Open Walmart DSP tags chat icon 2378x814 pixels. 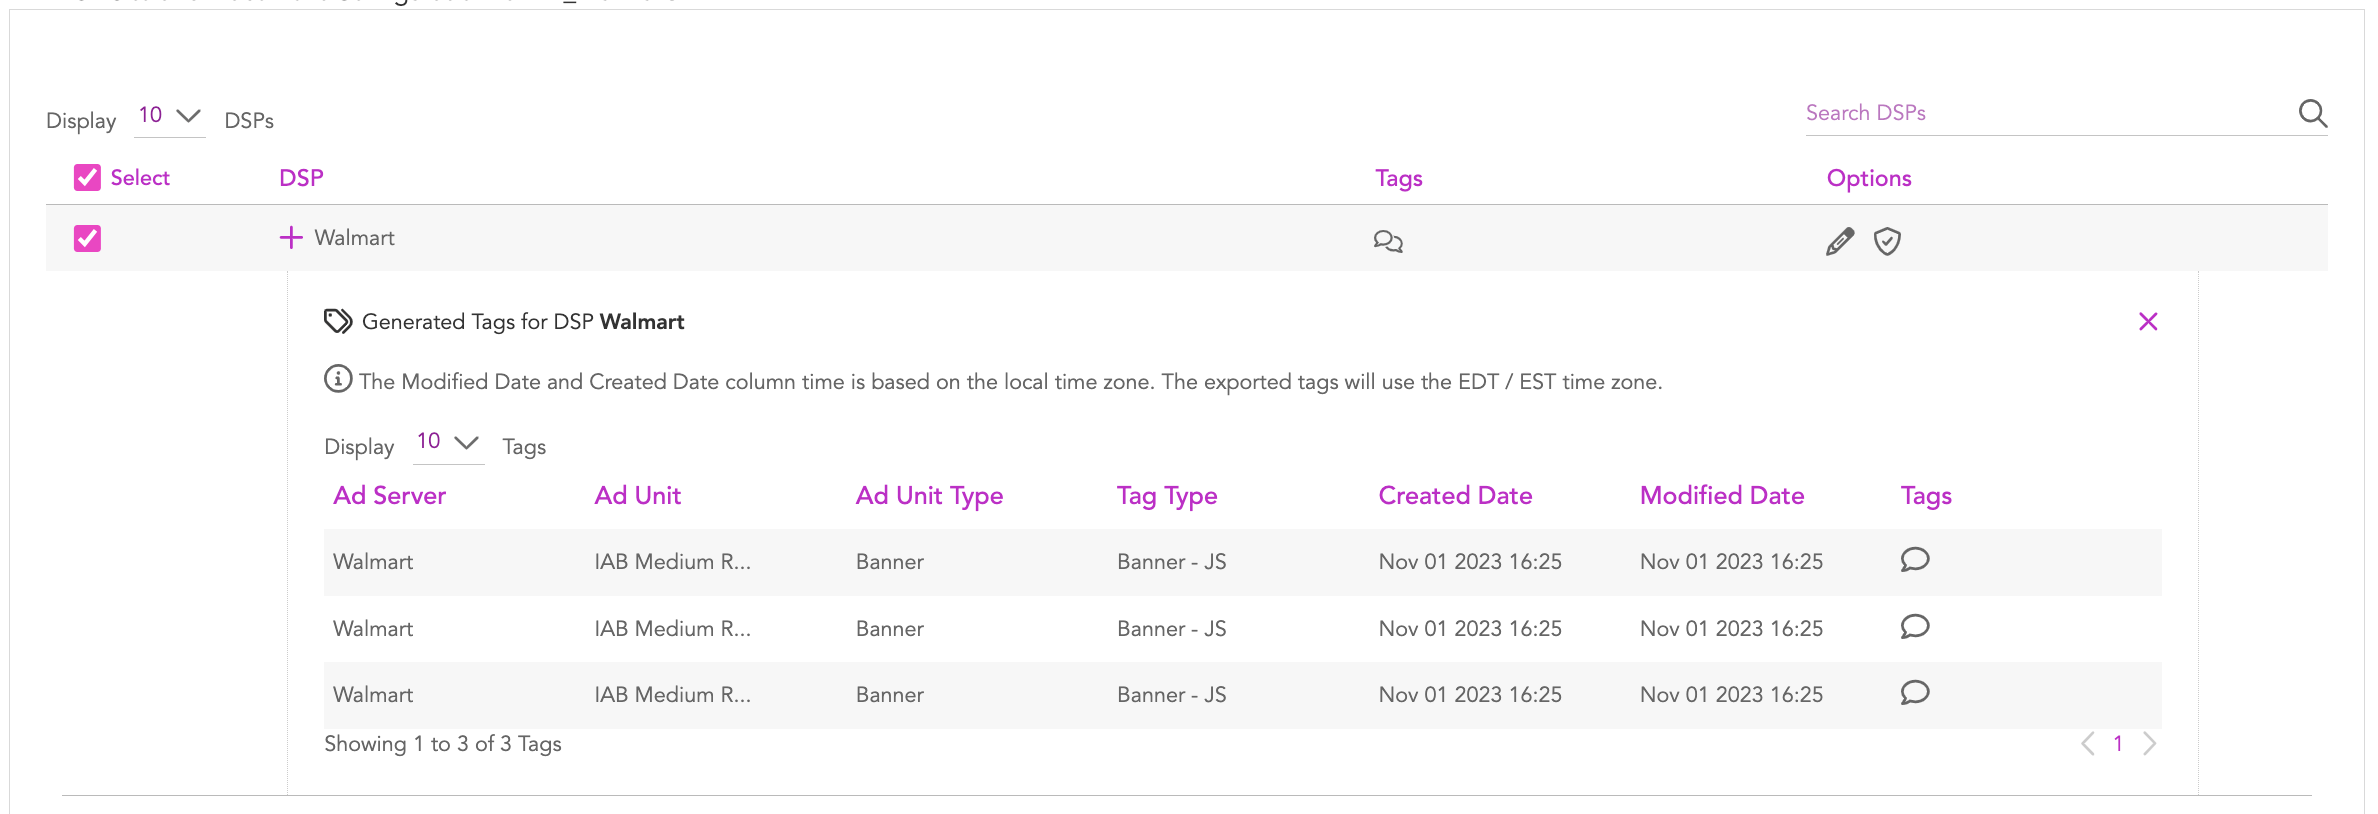pyautogui.click(x=1388, y=241)
